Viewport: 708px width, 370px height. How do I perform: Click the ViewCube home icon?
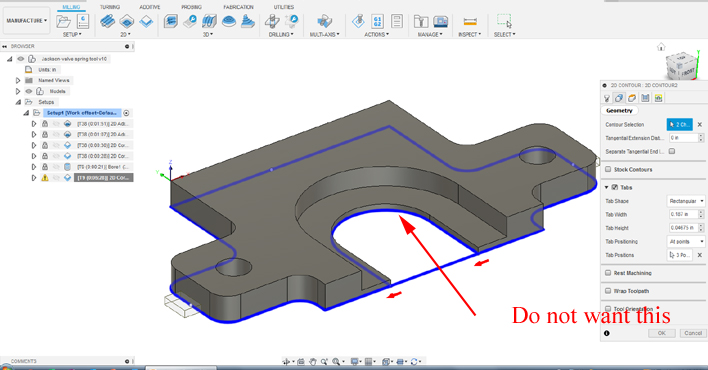[661, 47]
